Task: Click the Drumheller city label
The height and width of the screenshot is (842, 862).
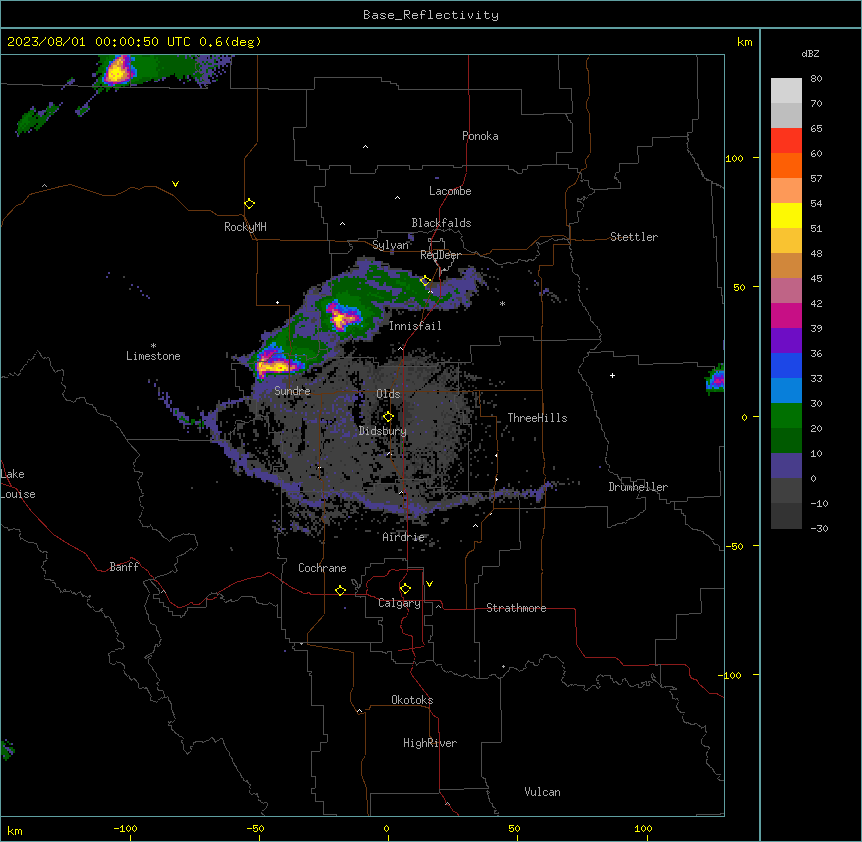Action: [x=638, y=487]
